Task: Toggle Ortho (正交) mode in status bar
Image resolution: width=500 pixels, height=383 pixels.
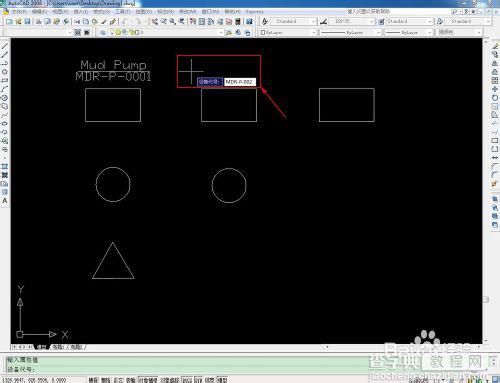Action: click(x=118, y=380)
